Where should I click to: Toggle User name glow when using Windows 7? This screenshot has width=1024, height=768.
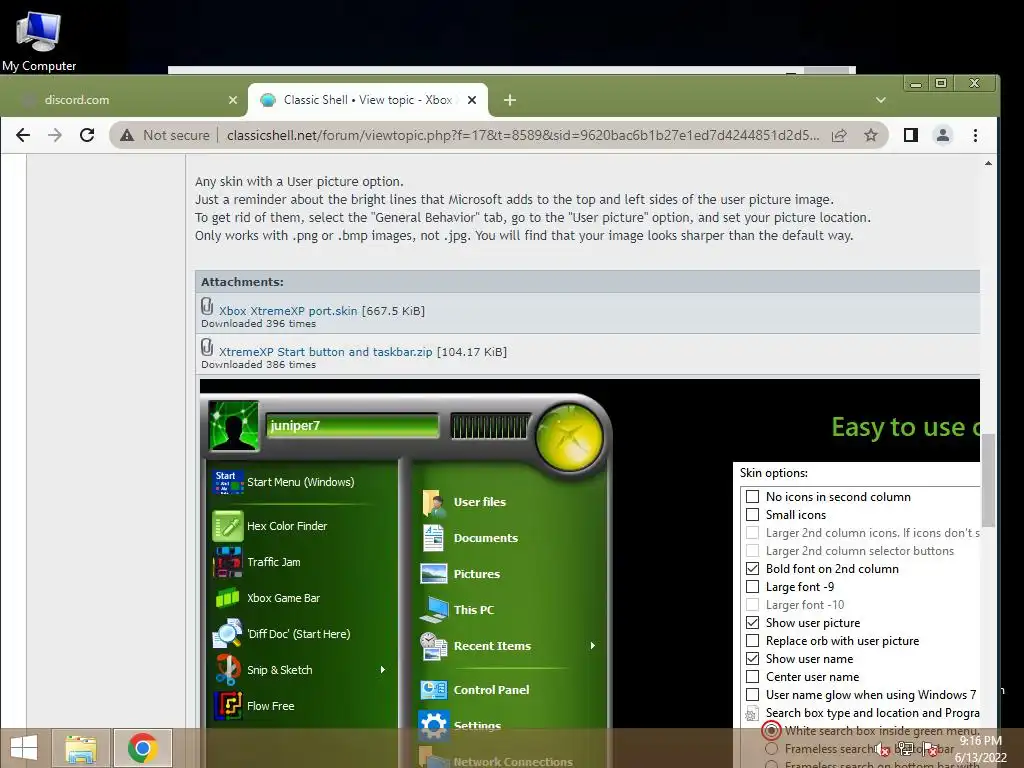752,695
